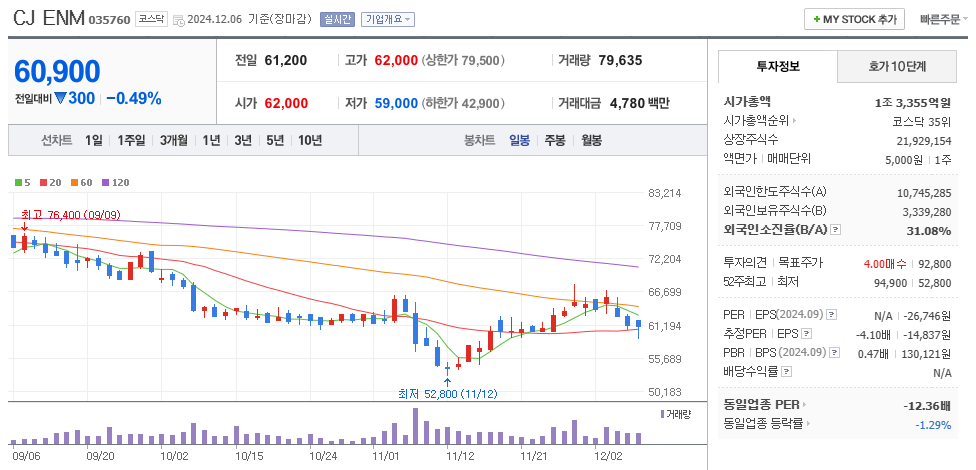The image size is (976, 470).
Task: Click the CJ ENM stock name
Action: click(49, 18)
